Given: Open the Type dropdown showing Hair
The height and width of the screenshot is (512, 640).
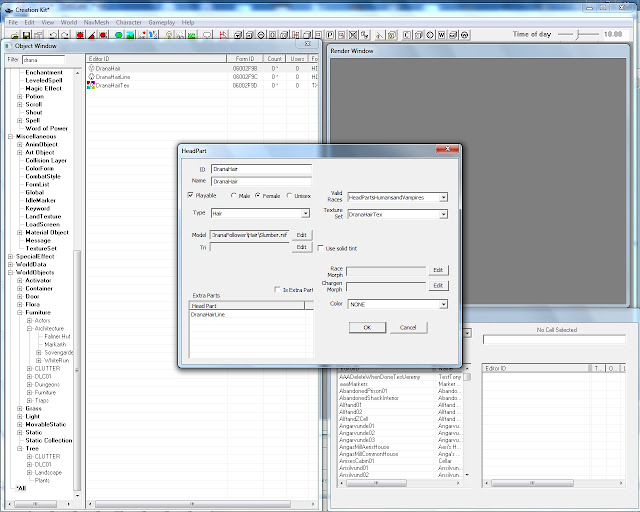Looking at the screenshot, I should (305, 213).
